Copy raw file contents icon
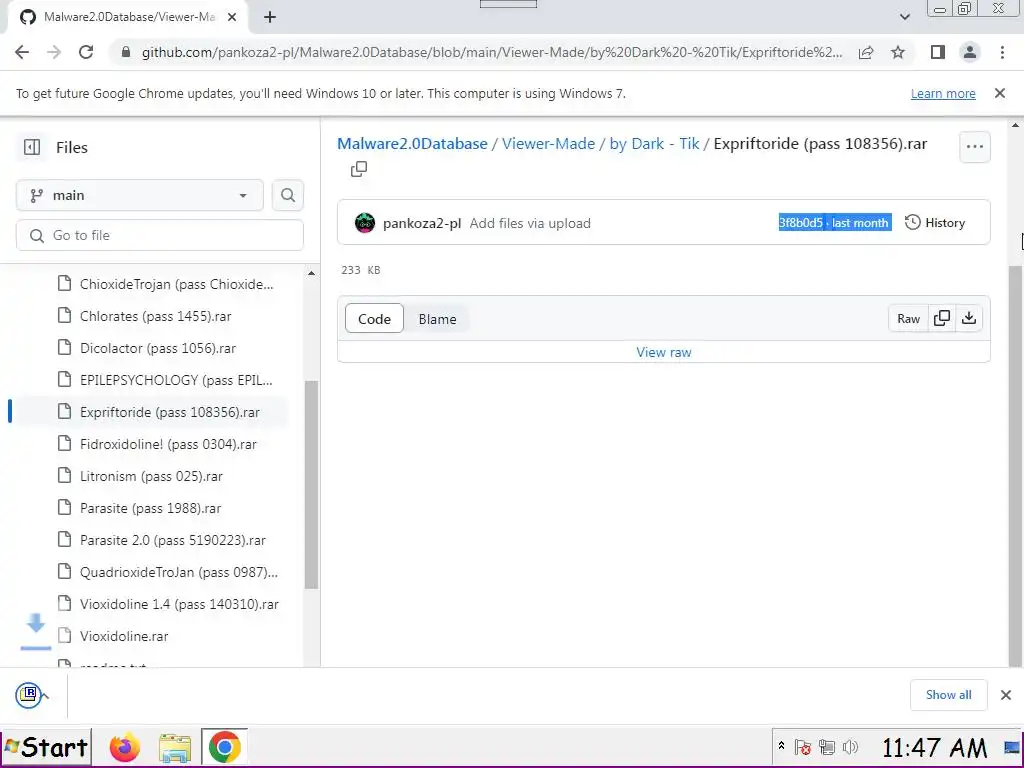 pyautogui.click(x=942, y=318)
